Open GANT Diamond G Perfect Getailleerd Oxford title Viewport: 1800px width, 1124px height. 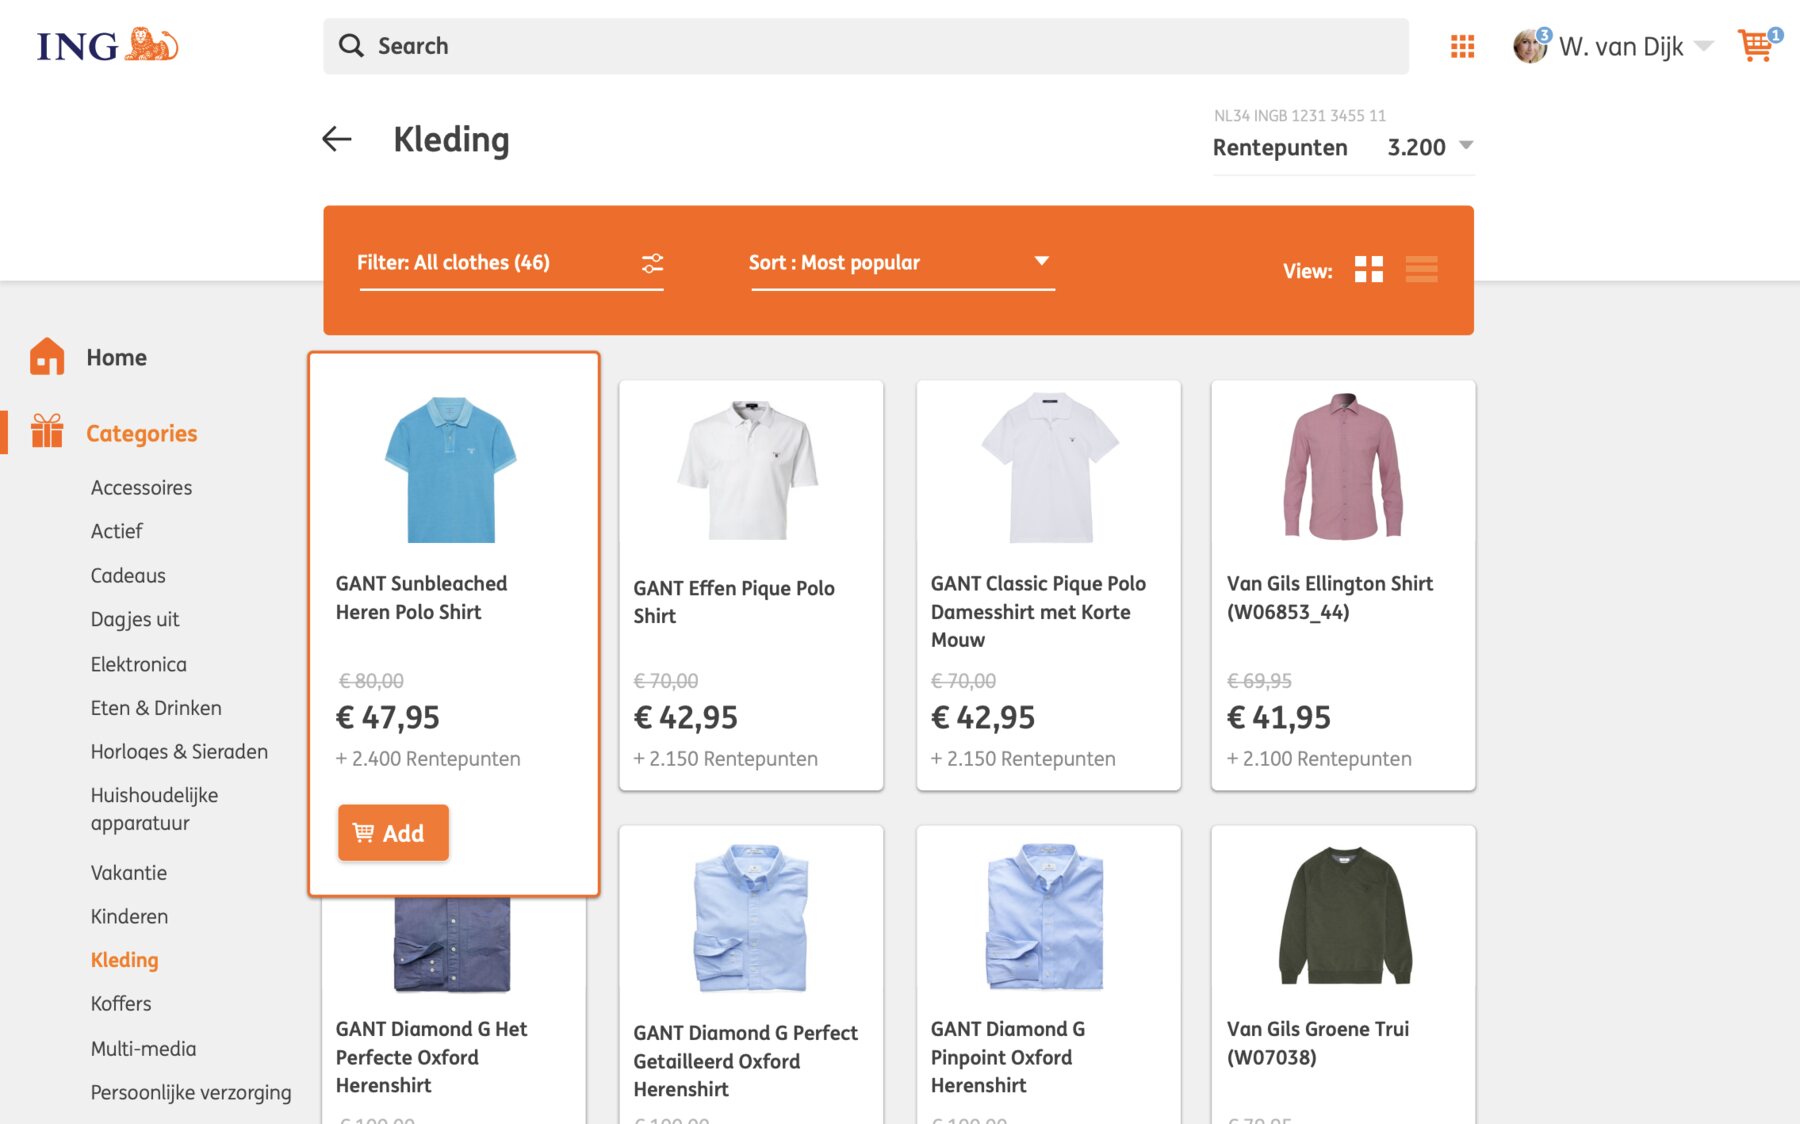point(745,1061)
